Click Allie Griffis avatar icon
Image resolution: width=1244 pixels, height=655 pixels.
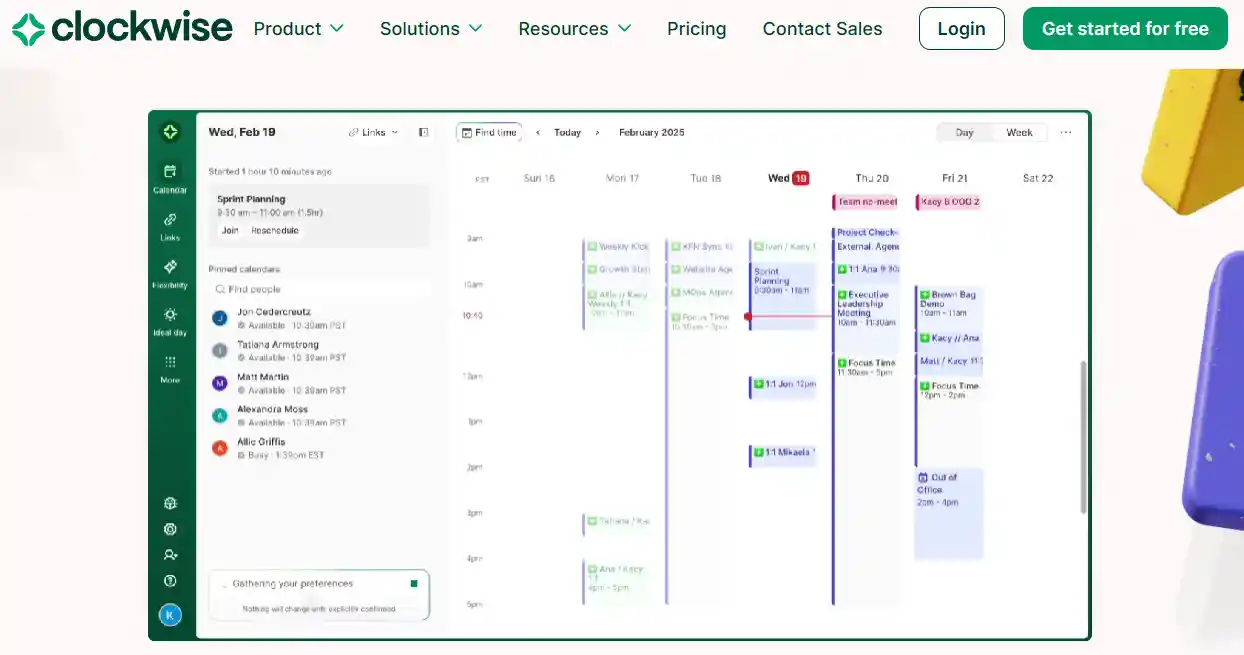pos(220,448)
